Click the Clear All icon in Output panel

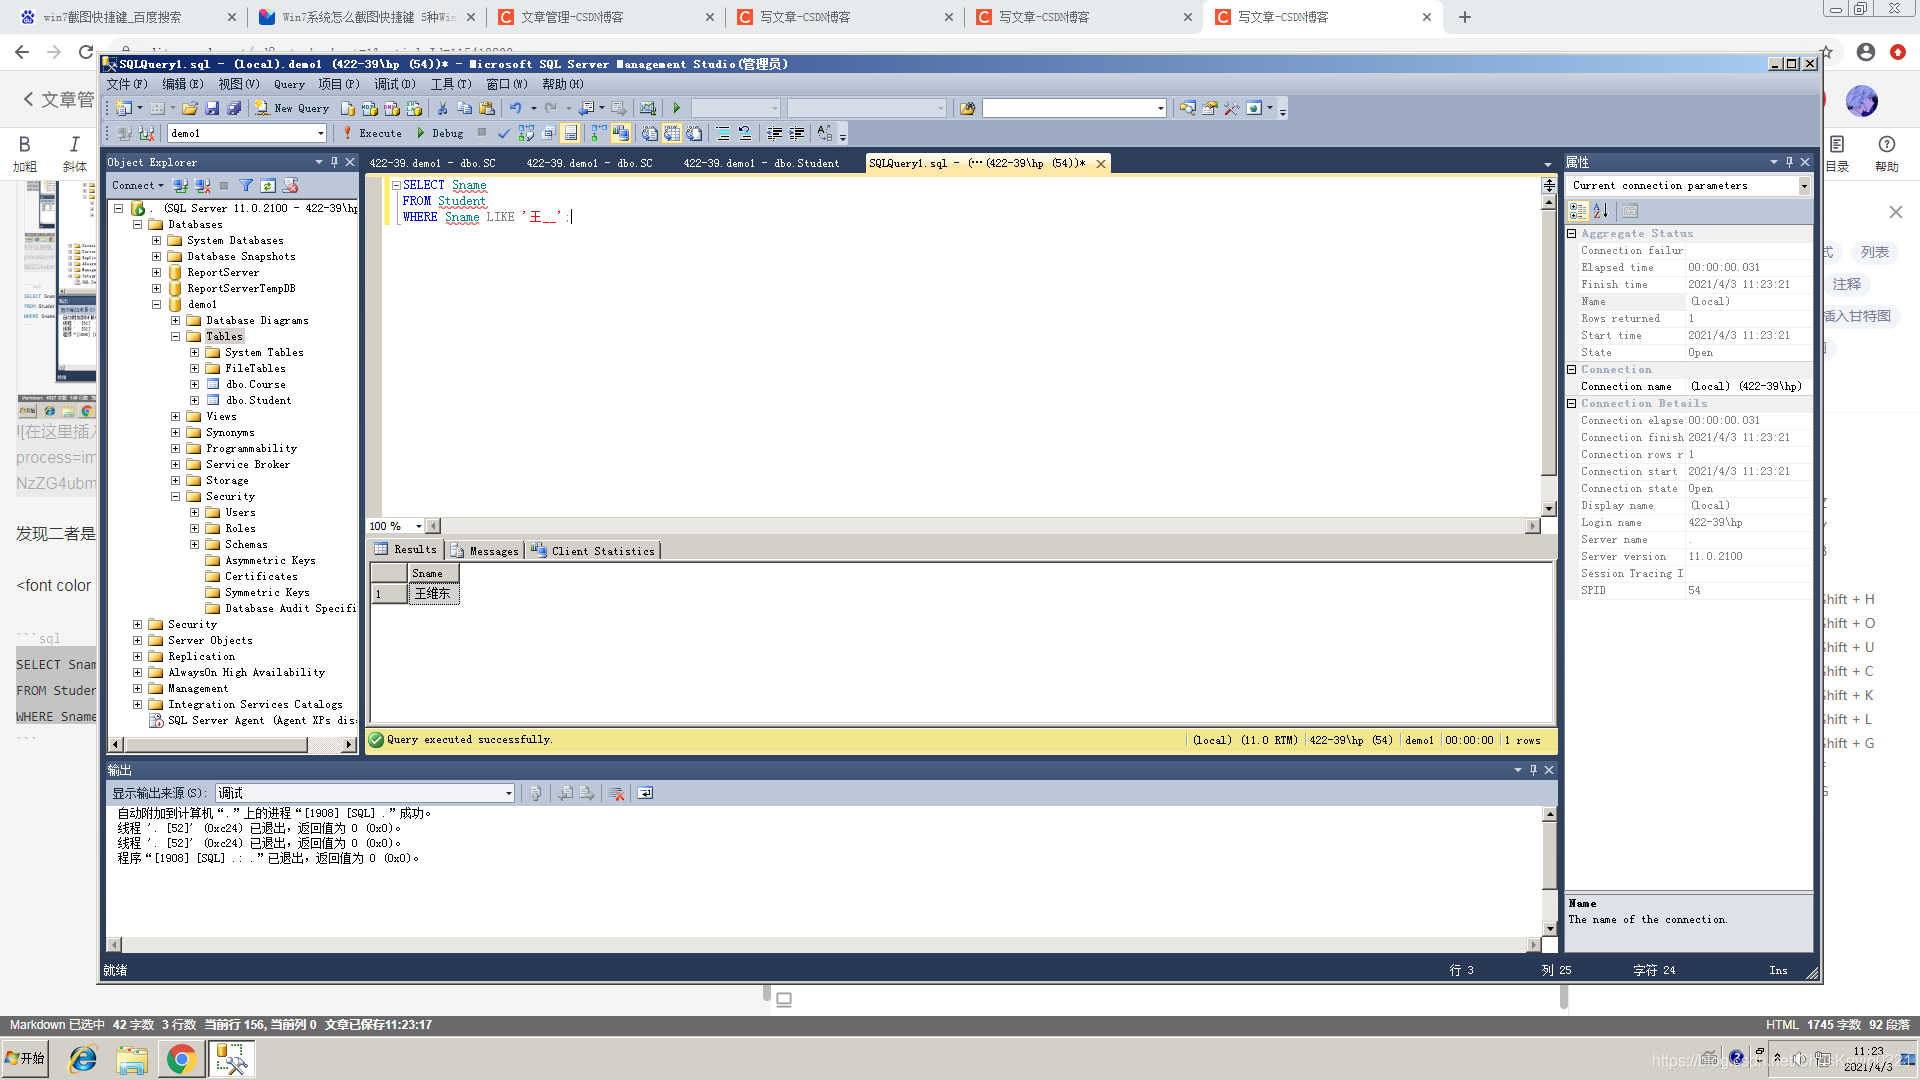(617, 793)
